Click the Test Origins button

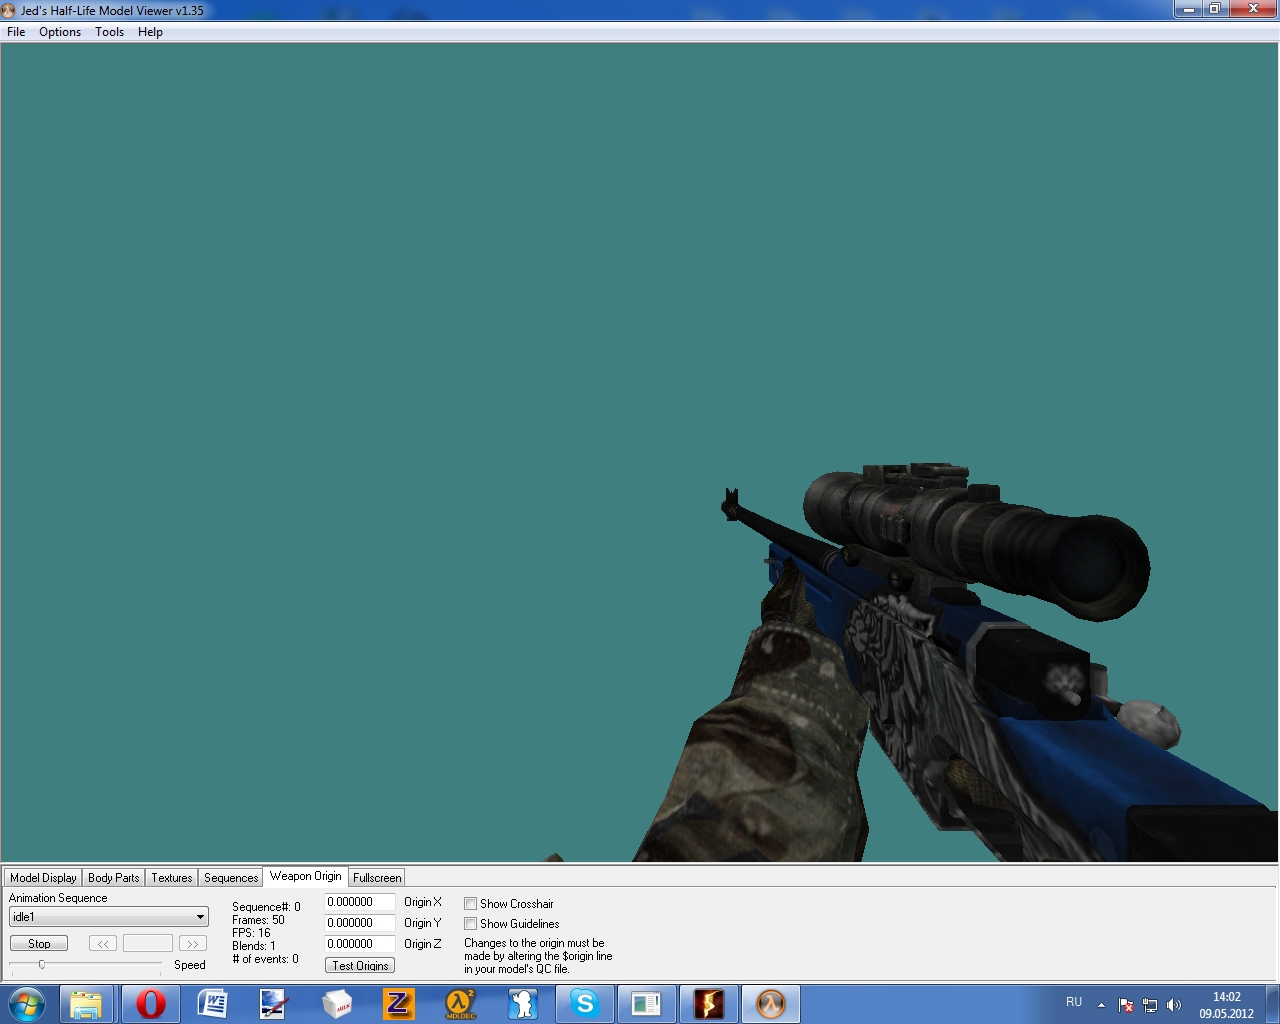tap(360, 965)
